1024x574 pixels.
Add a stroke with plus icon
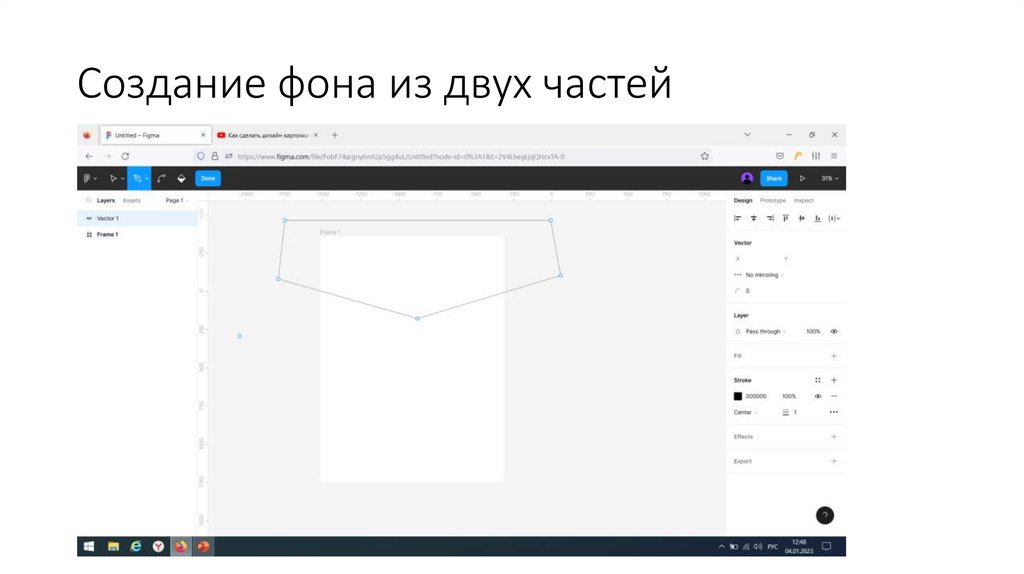point(834,380)
